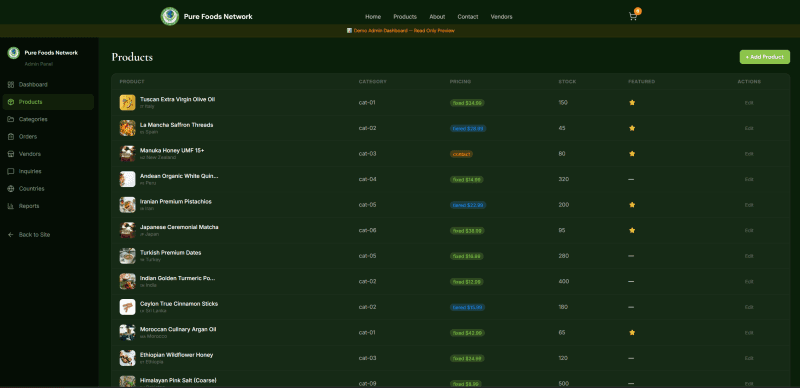Click the fixed $34.99 price badge
This screenshot has height=388, width=800.
tap(467, 103)
